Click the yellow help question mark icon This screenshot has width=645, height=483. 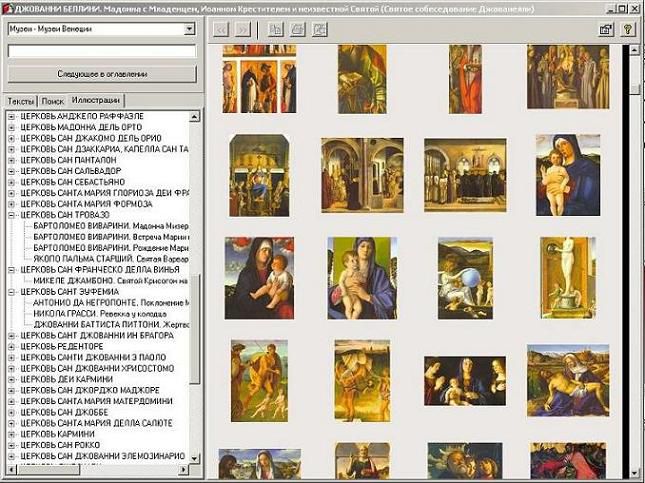tap(628, 30)
